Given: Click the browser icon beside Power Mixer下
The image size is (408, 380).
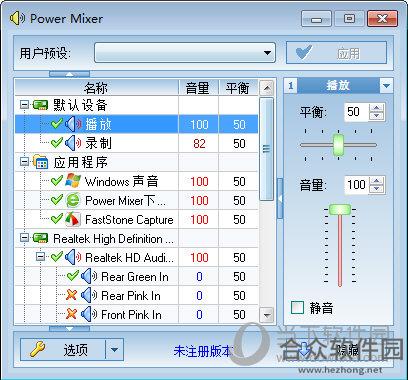Looking at the screenshot, I should [73, 200].
